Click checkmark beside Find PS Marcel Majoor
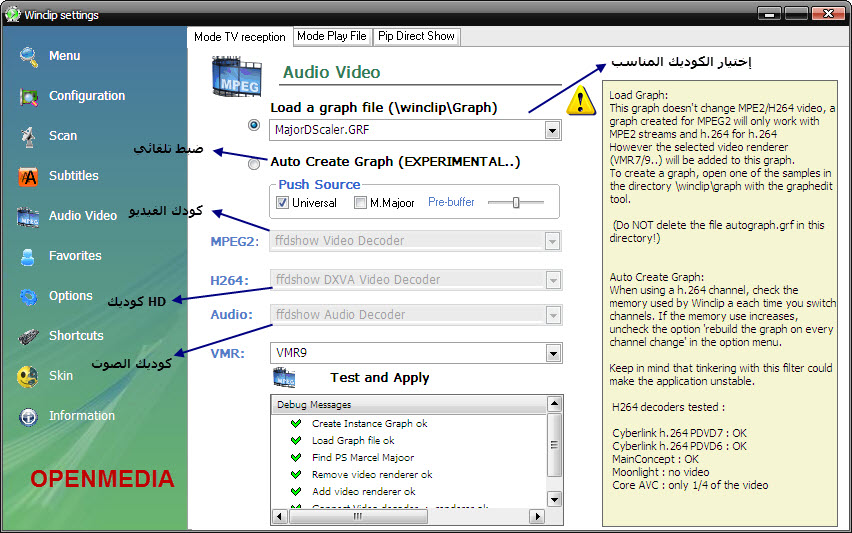Image resolution: width=852 pixels, height=533 pixels. (x=296, y=457)
